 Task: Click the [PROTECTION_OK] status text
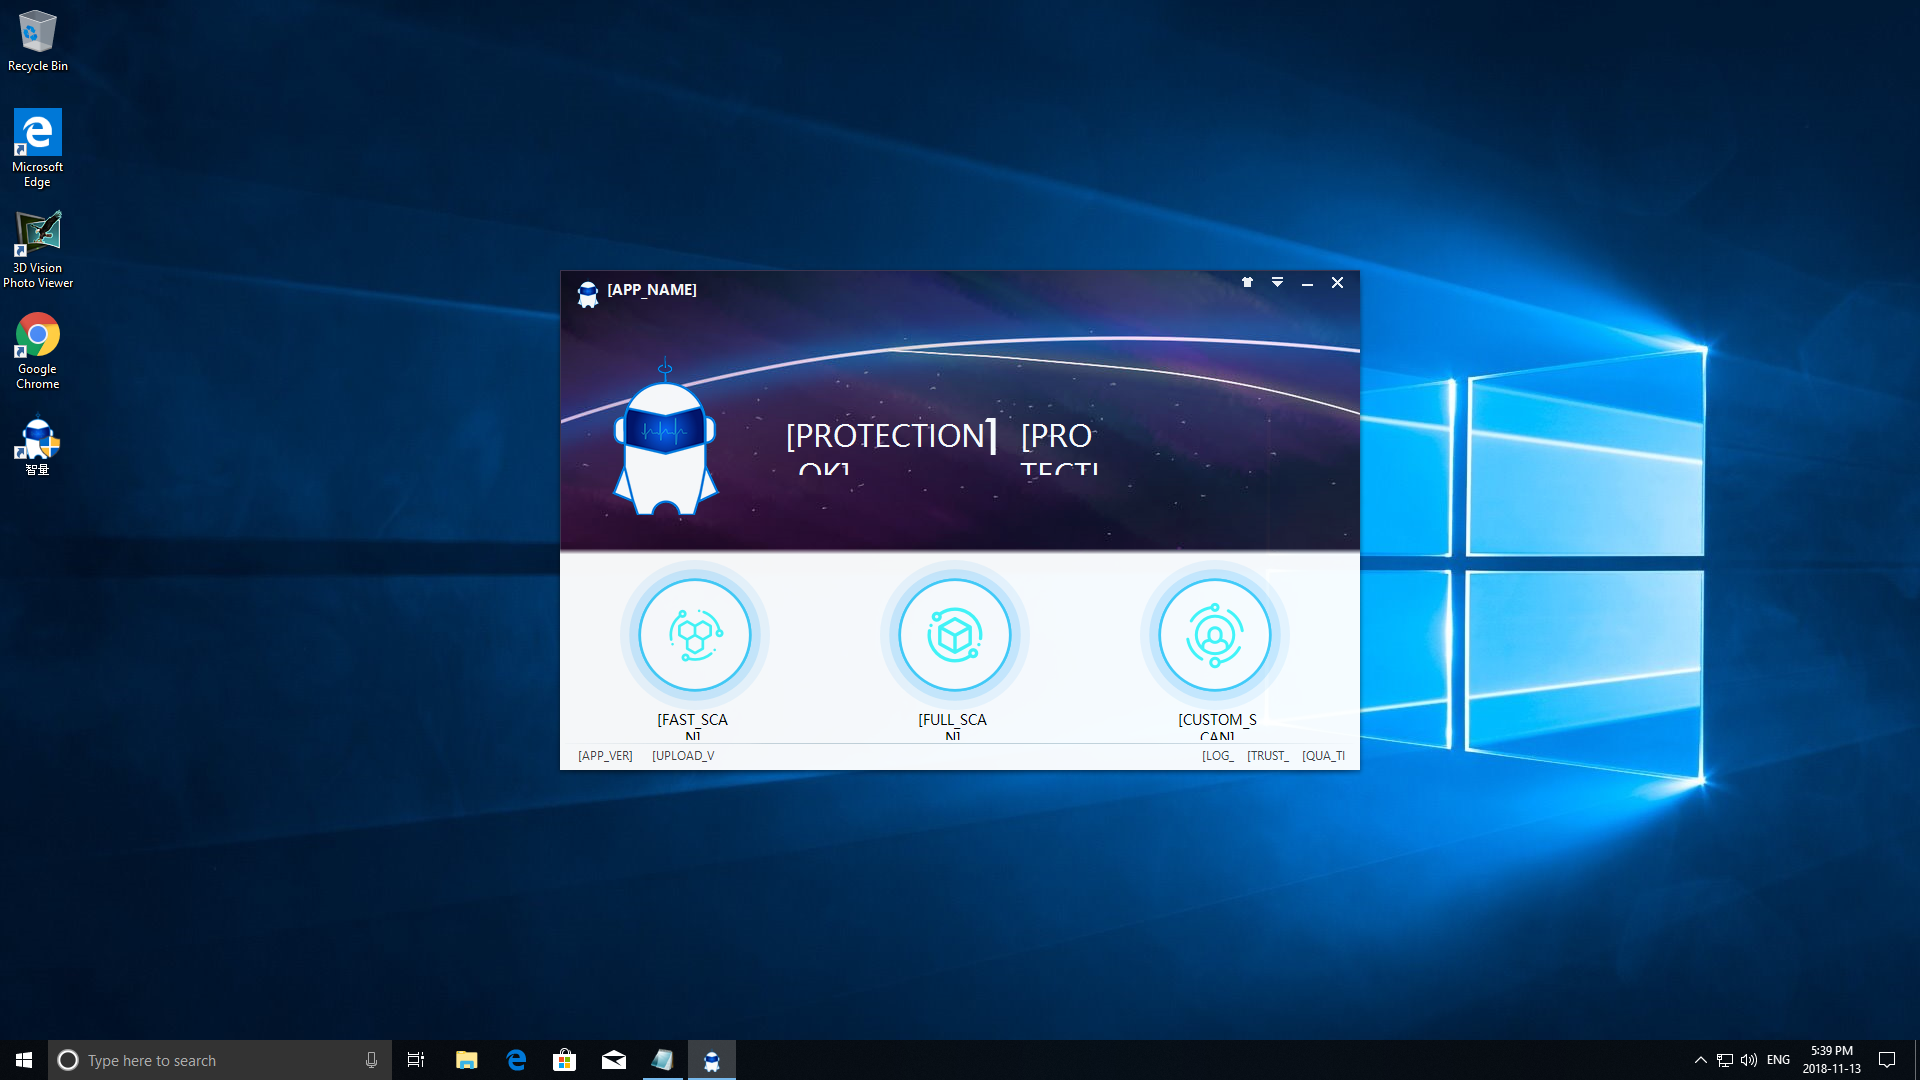(890, 437)
